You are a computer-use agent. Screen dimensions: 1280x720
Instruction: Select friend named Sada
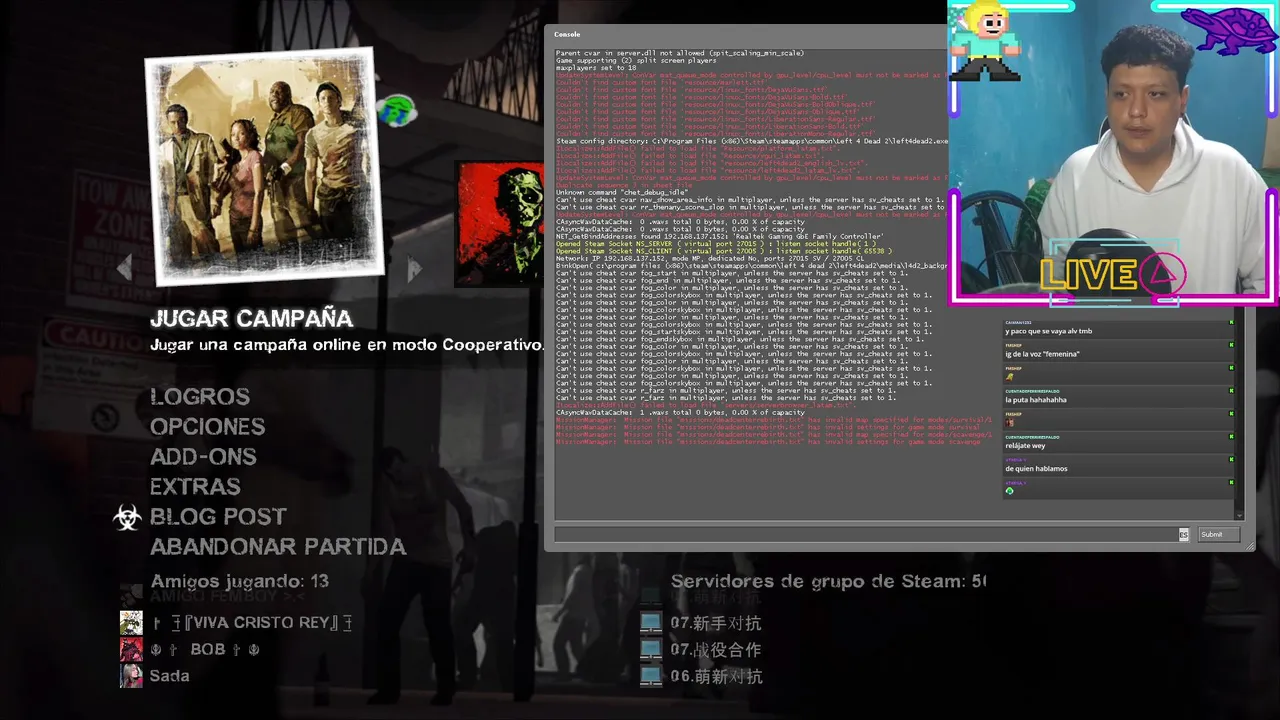click(169, 676)
